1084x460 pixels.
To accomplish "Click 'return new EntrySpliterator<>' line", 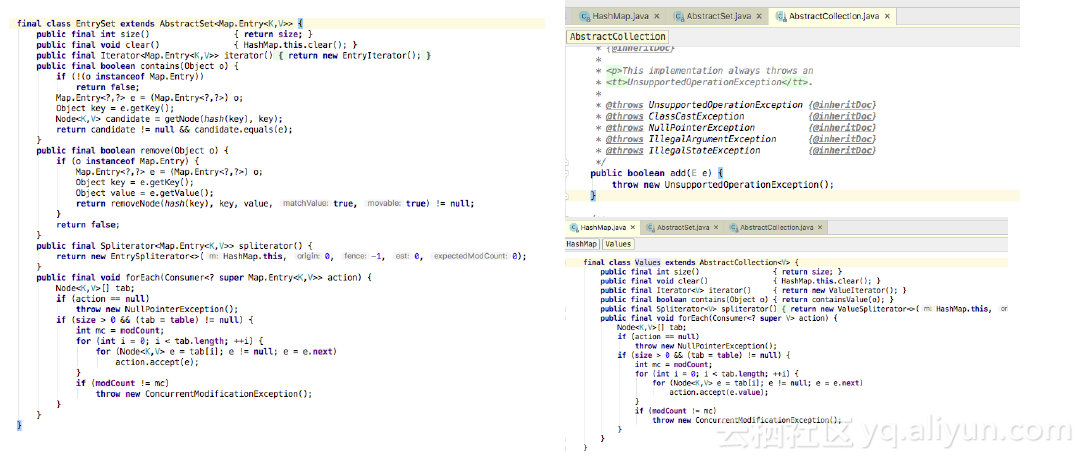I will [292, 256].
